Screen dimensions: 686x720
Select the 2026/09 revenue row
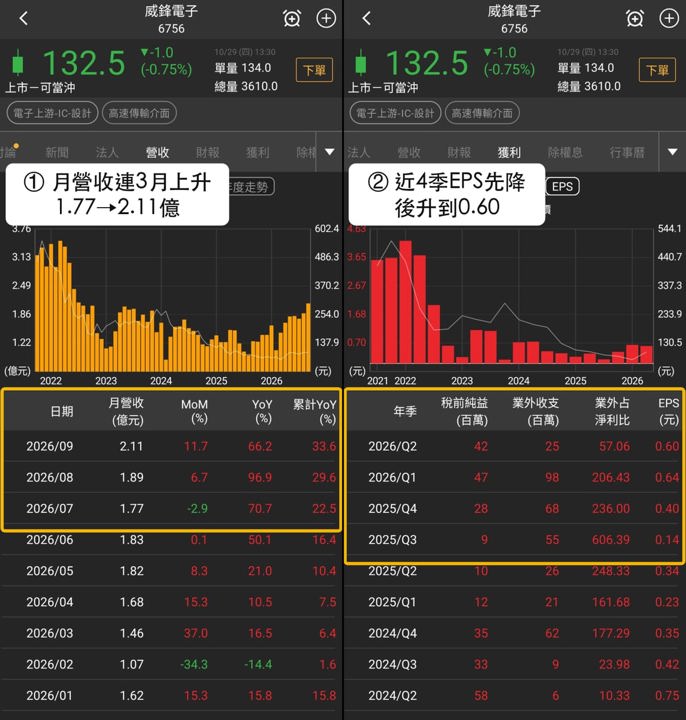pyautogui.click(x=171, y=446)
